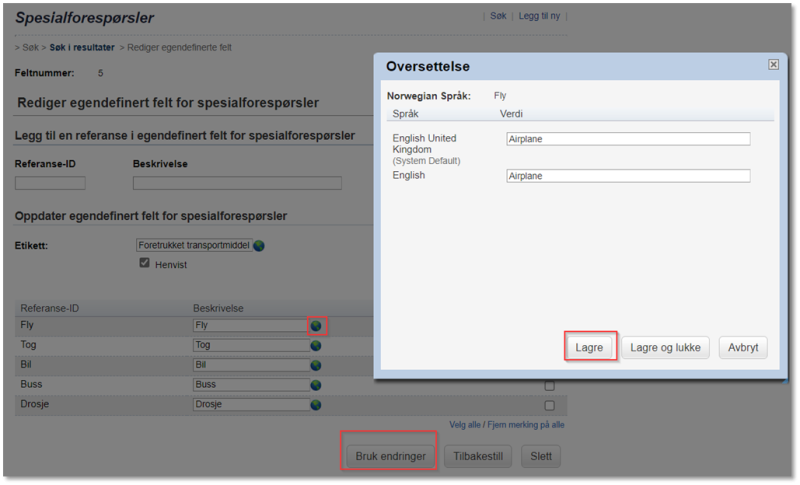Focus the Referanse-ID input field
800x485 pixels.
pos(50,183)
